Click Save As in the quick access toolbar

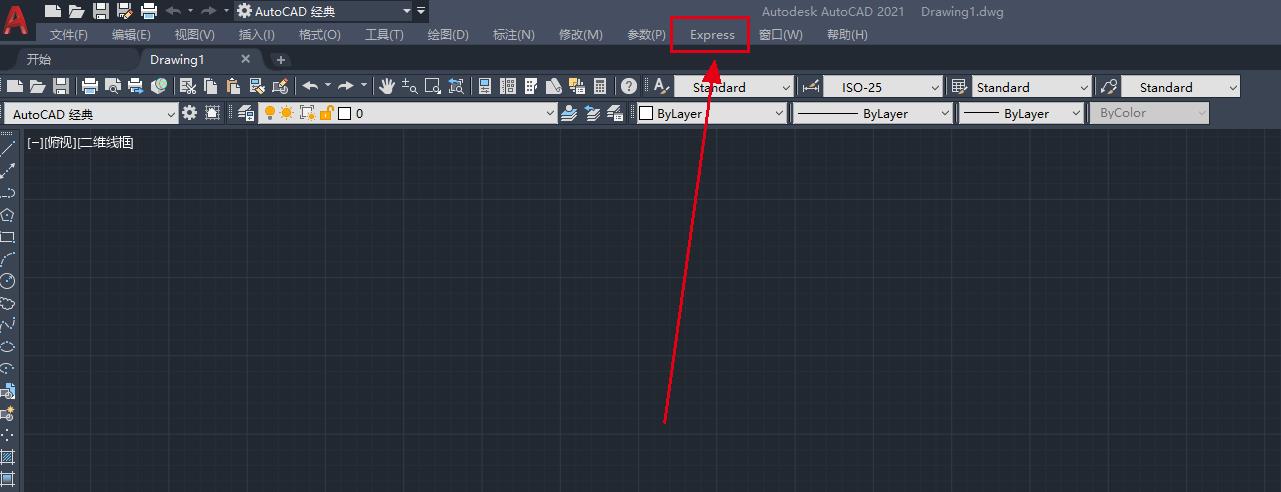124,11
